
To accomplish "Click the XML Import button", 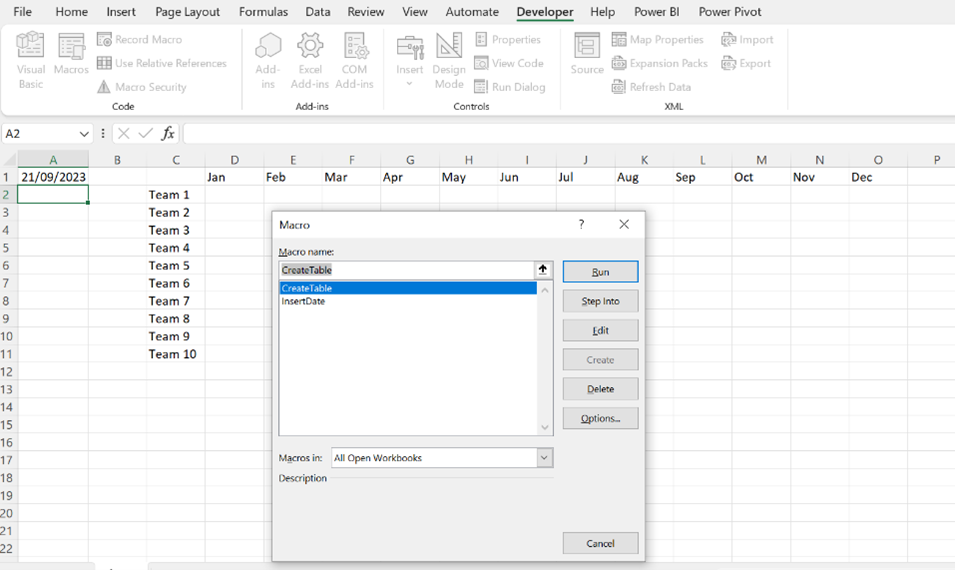I will point(747,40).
